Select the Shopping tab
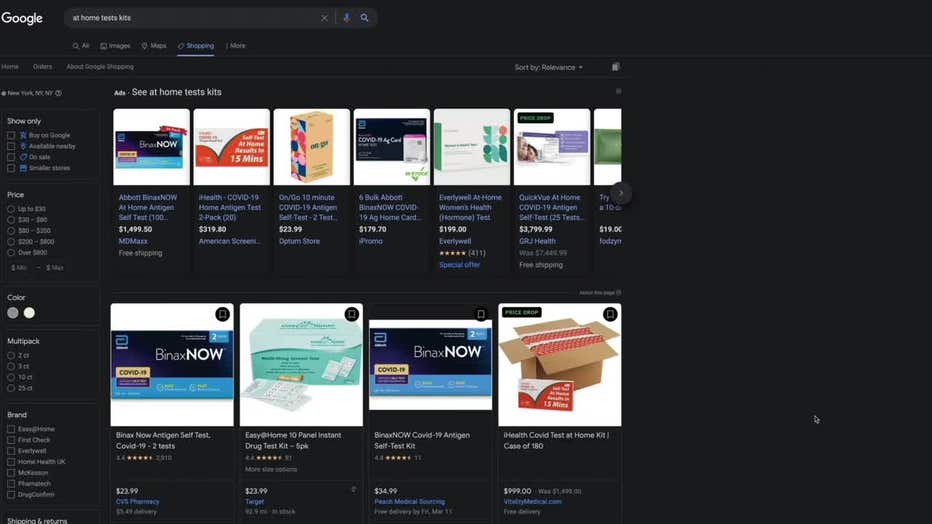The width and height of the screenshot is (932, 524). pyautogui.click(x=196, y=46)
